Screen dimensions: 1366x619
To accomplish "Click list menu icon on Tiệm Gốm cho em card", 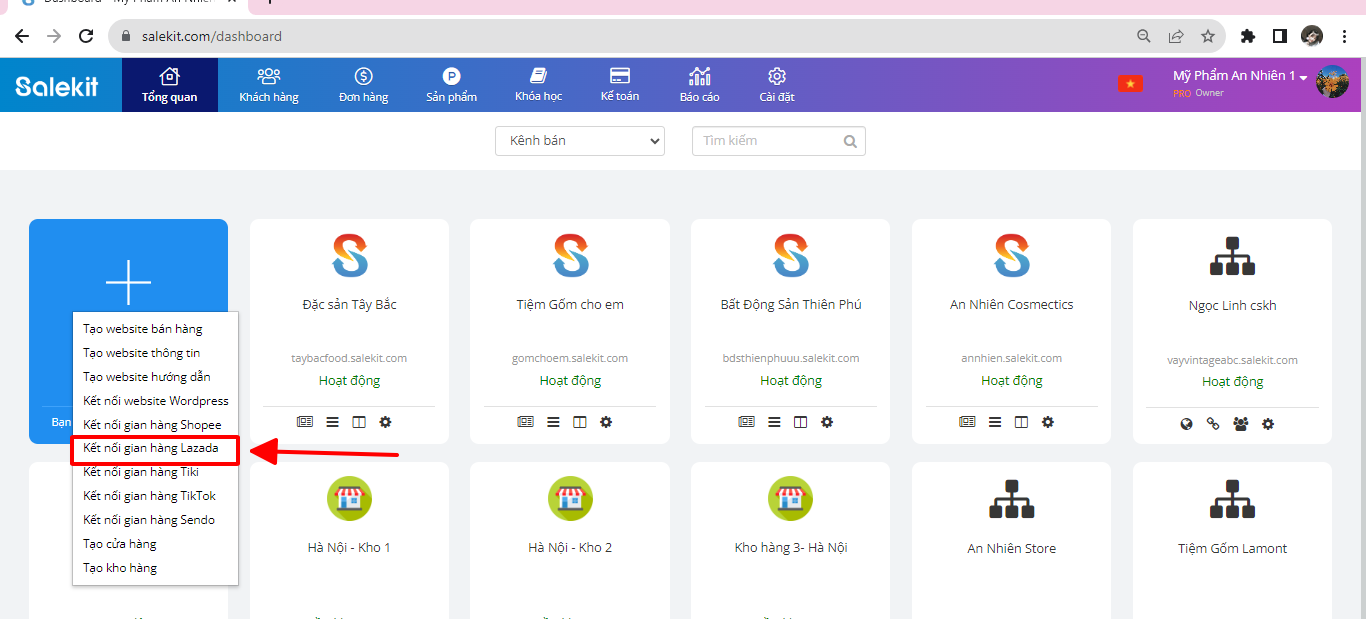I will click(x=553, y=422).
